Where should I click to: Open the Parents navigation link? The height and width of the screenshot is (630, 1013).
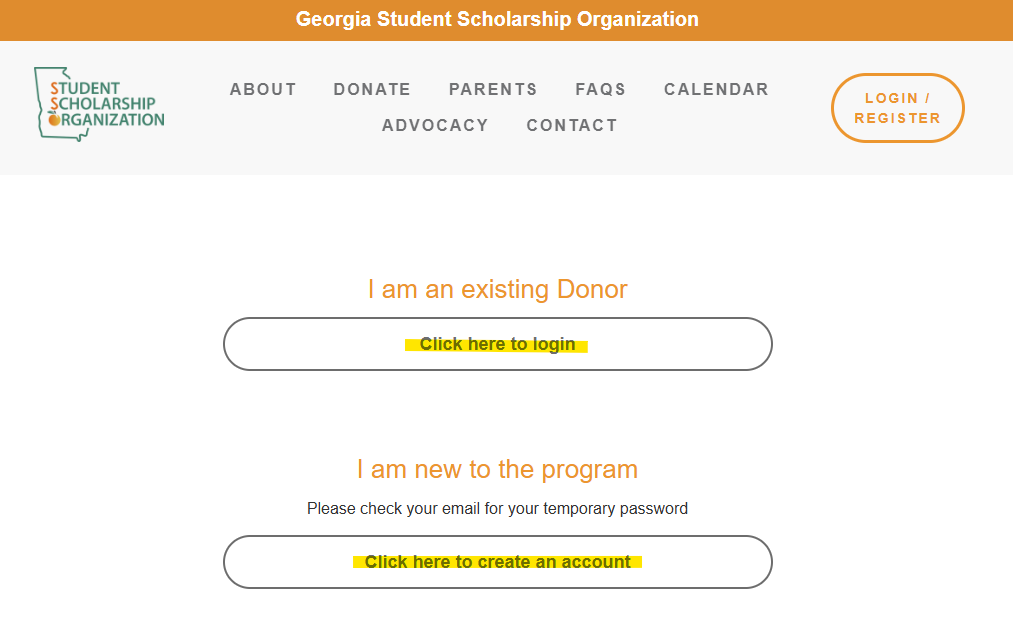pyautogui.click(x=493, y=89)
